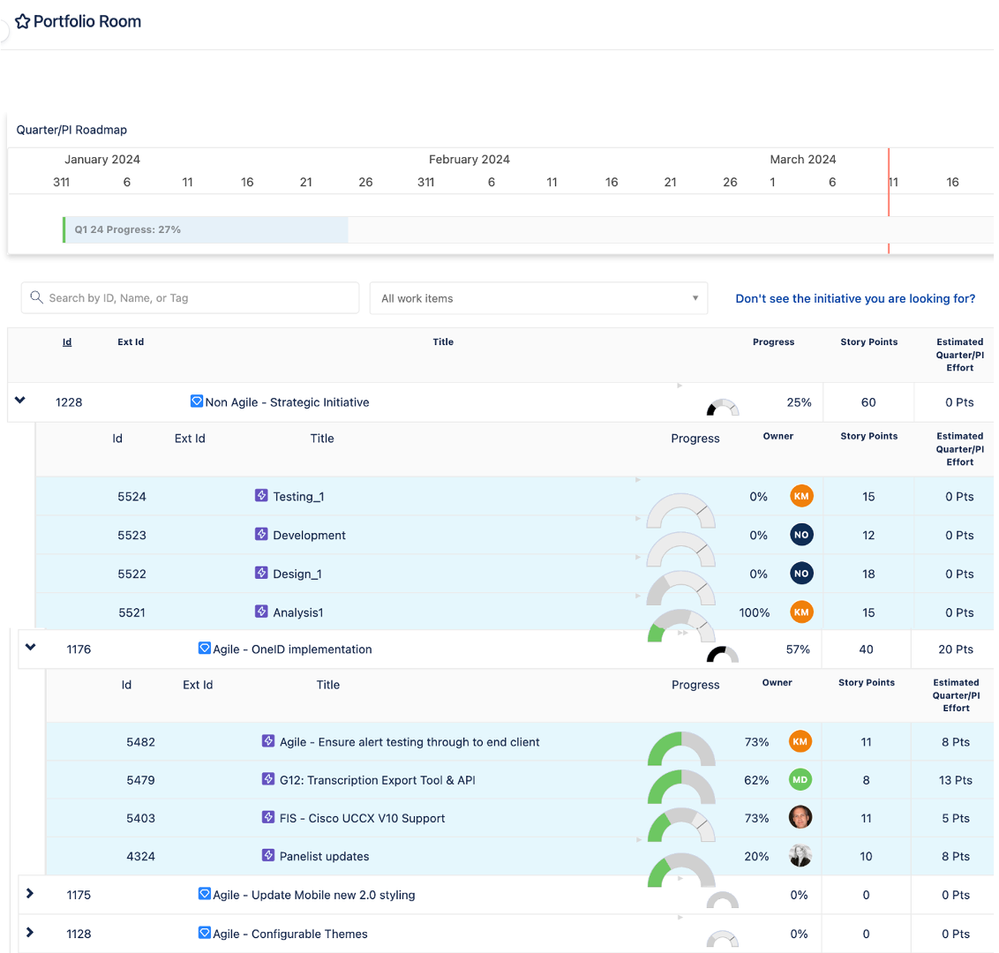Image resolution: width=999 pixels, height=953 pixels.
Task: Click the Development item type icon
Action: coord(261,535)
